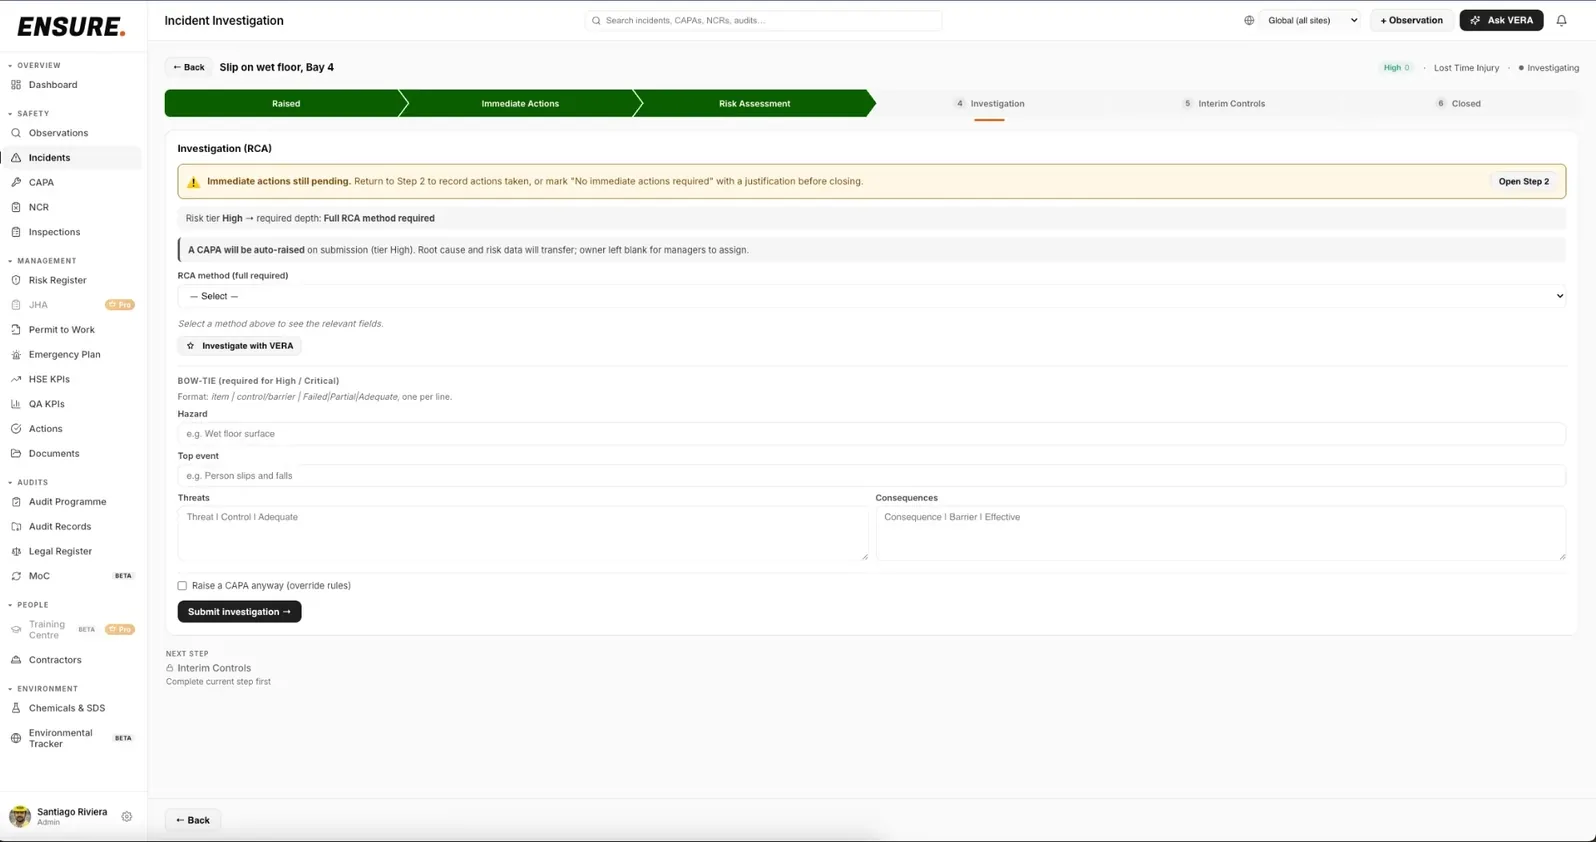Click the Audit Programme clipboard icon

[x=16, y=502]
